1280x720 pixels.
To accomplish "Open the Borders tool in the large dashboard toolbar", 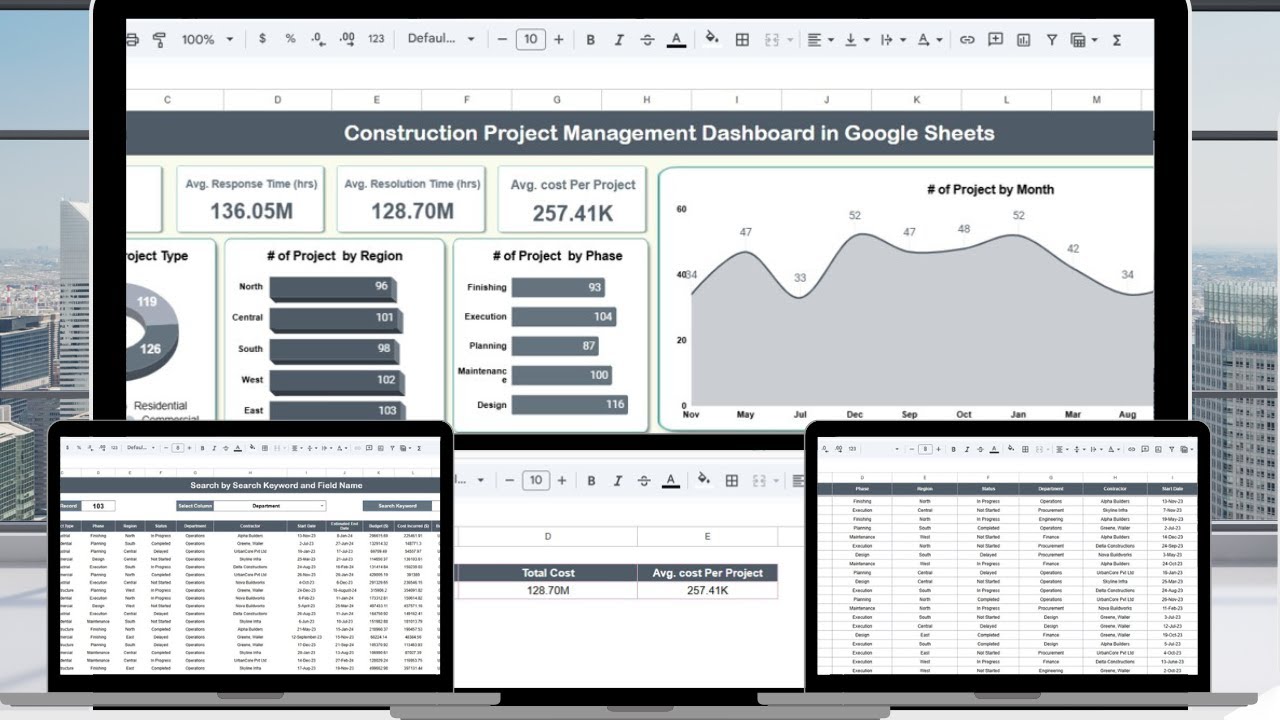I will coord(742,39).
